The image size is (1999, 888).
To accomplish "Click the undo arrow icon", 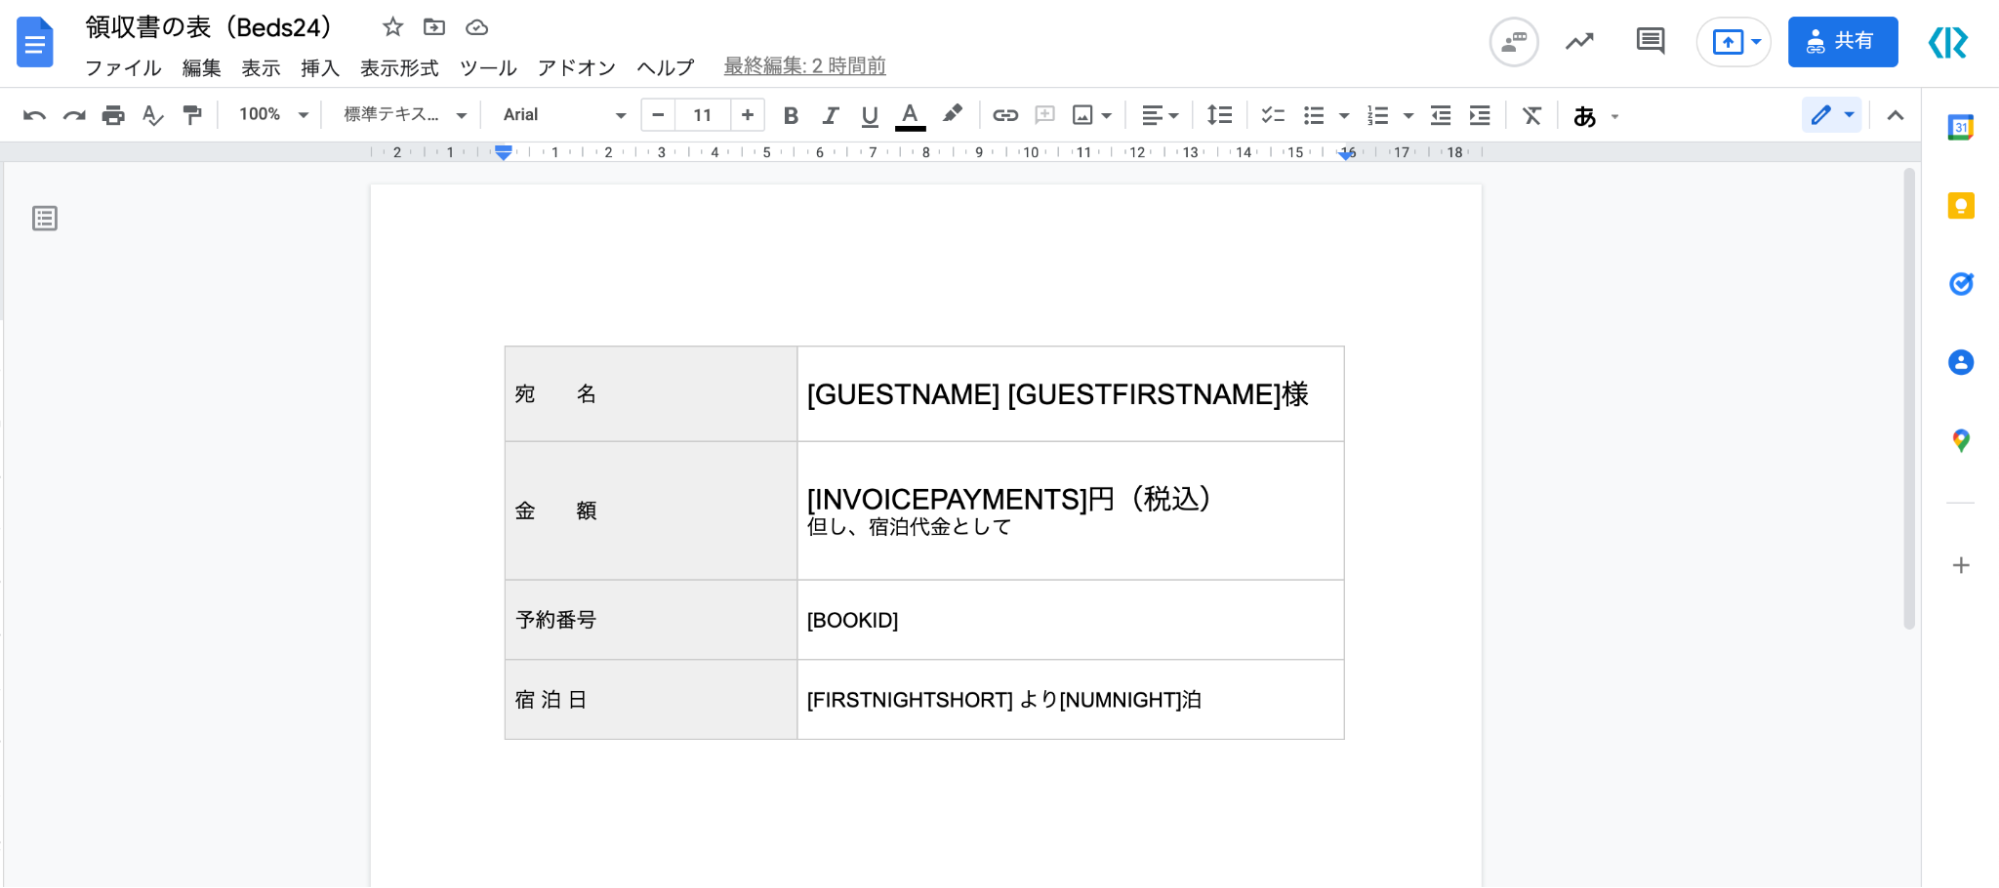I will [34, 115].
